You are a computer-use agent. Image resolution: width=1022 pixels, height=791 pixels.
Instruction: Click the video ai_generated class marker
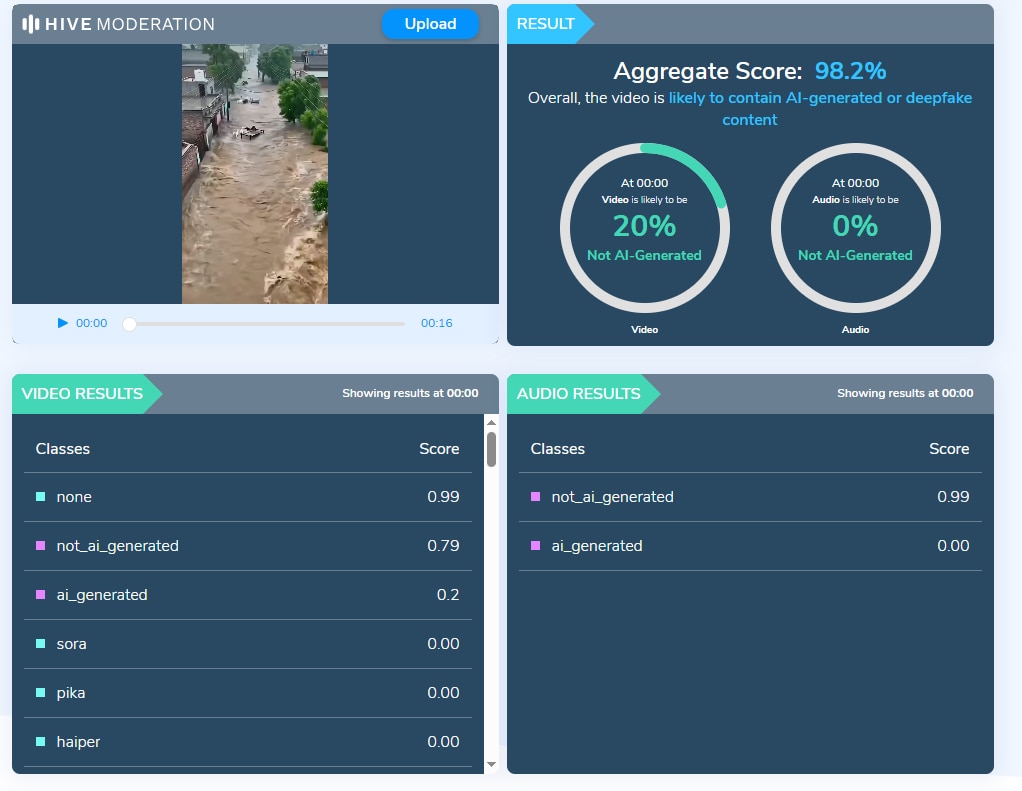coord(41,595)
